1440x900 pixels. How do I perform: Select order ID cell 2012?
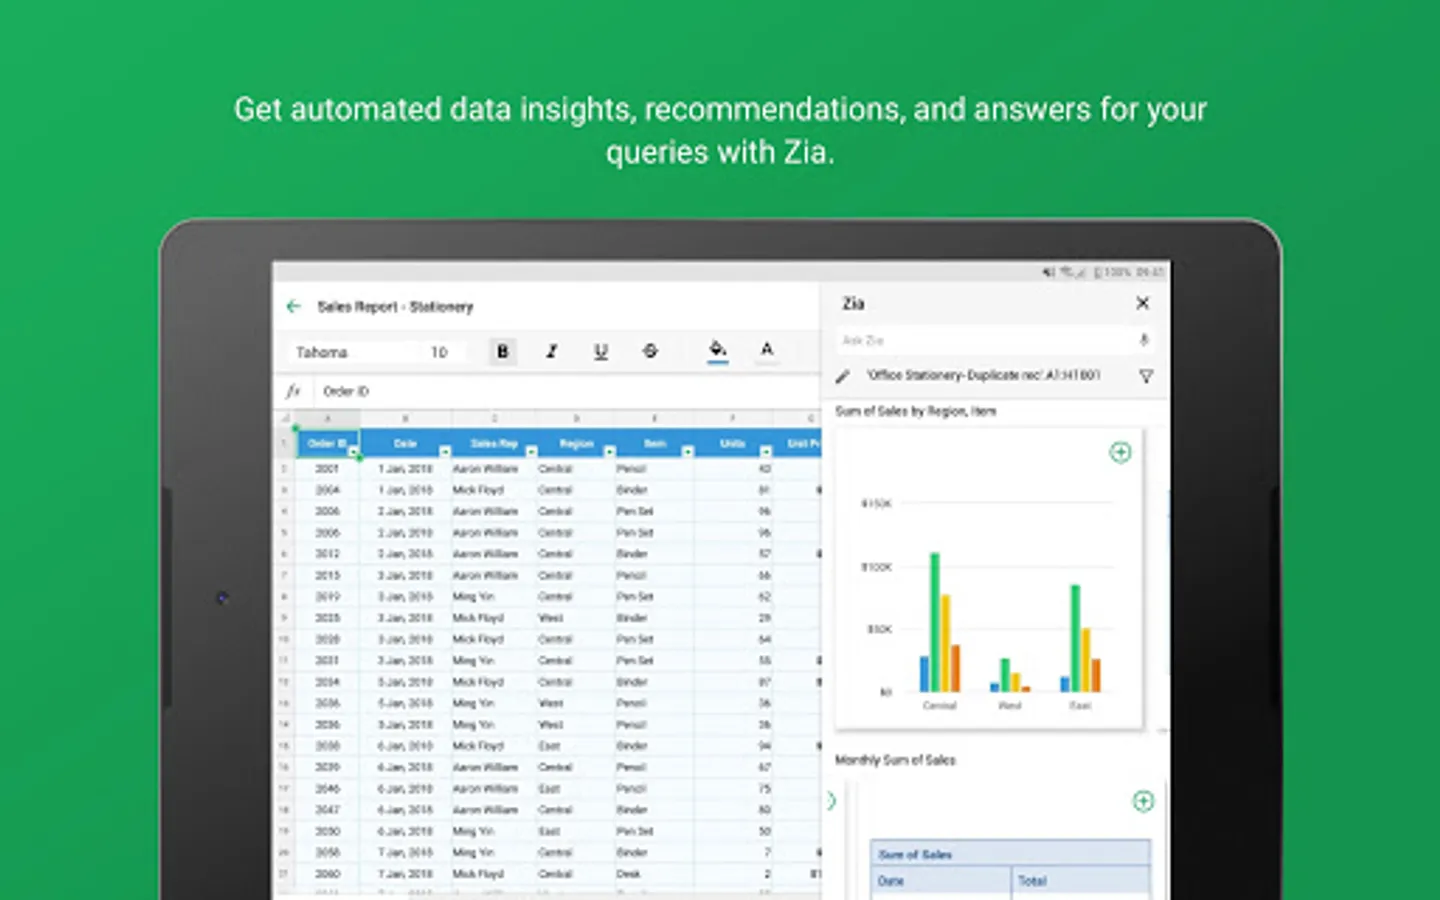[x=327, y=553]
